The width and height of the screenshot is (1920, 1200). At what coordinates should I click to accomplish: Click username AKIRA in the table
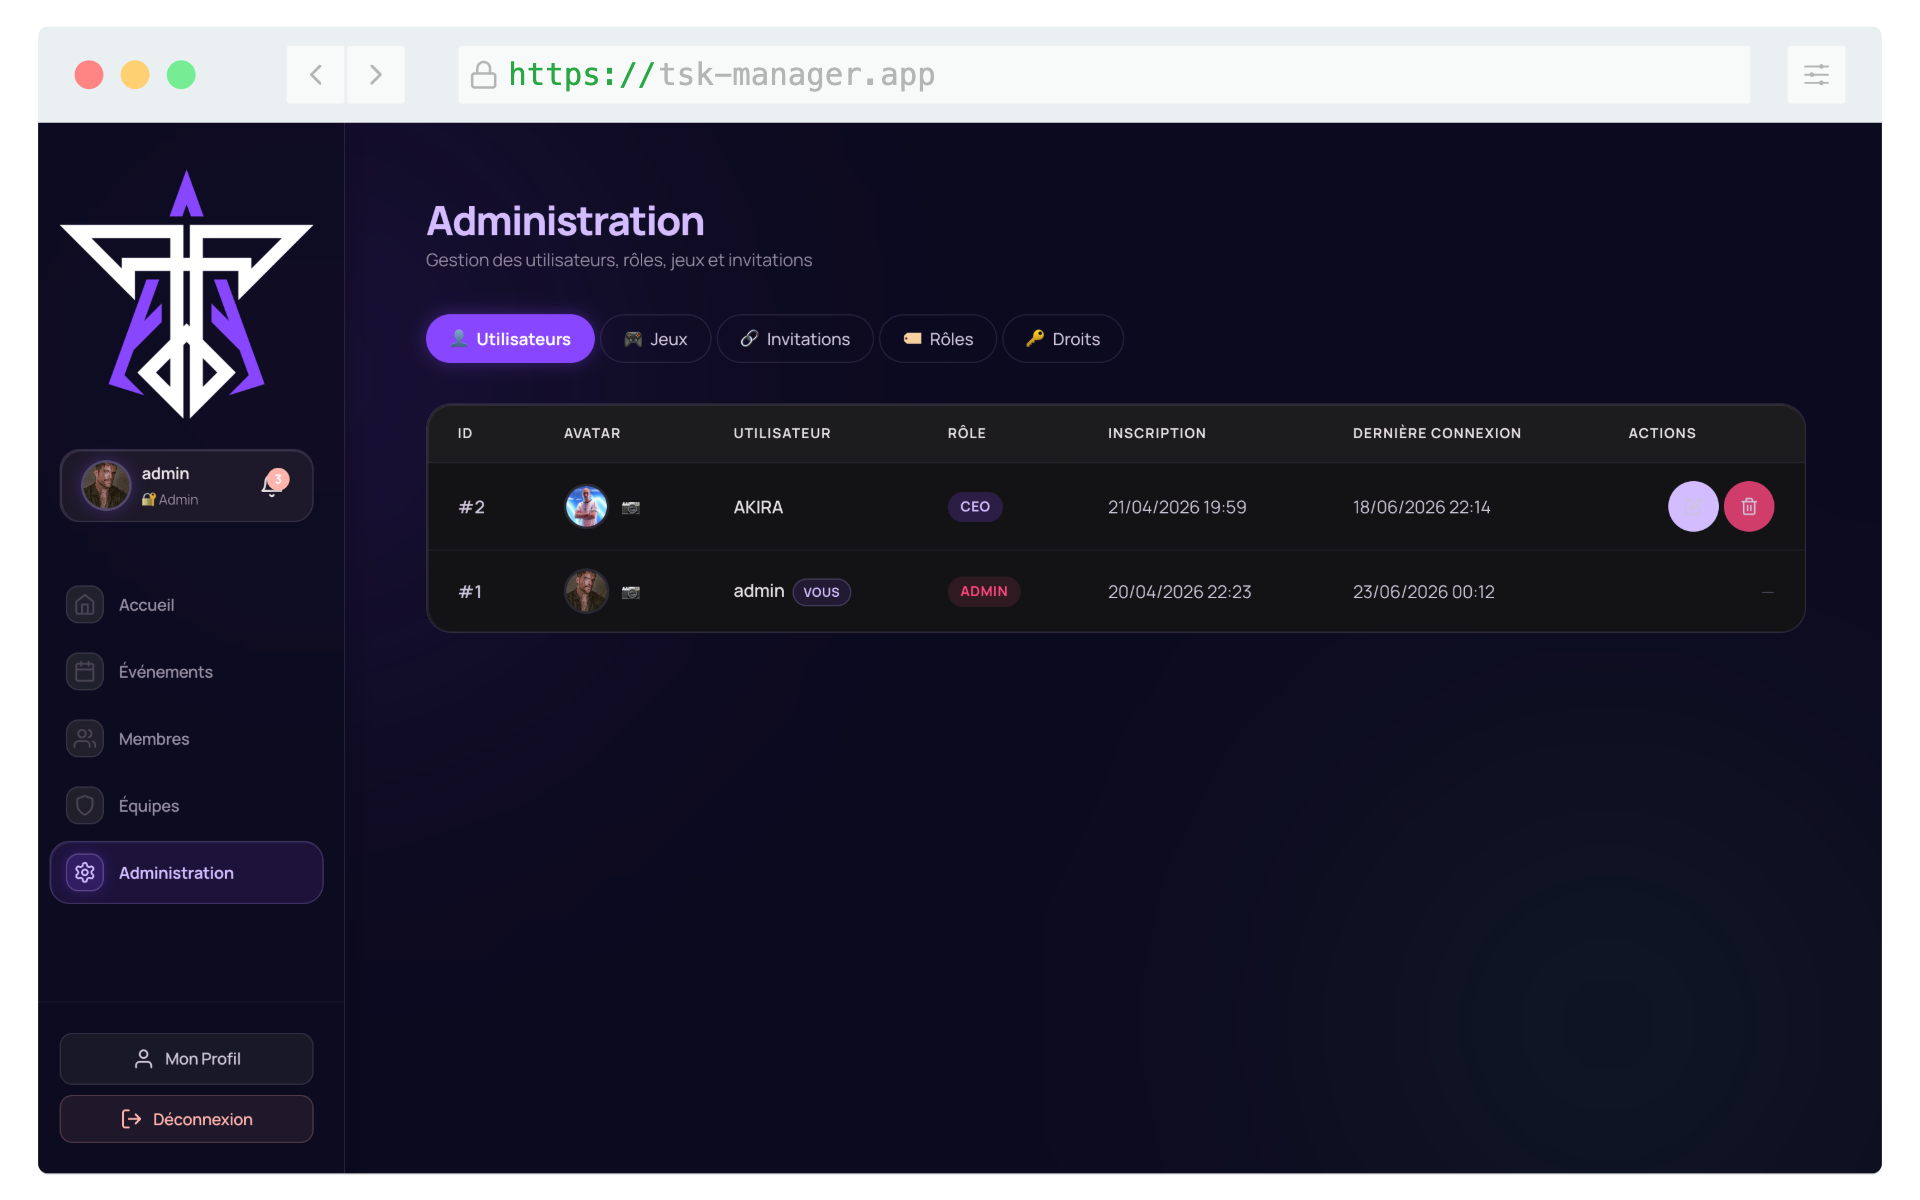[758, 507]
